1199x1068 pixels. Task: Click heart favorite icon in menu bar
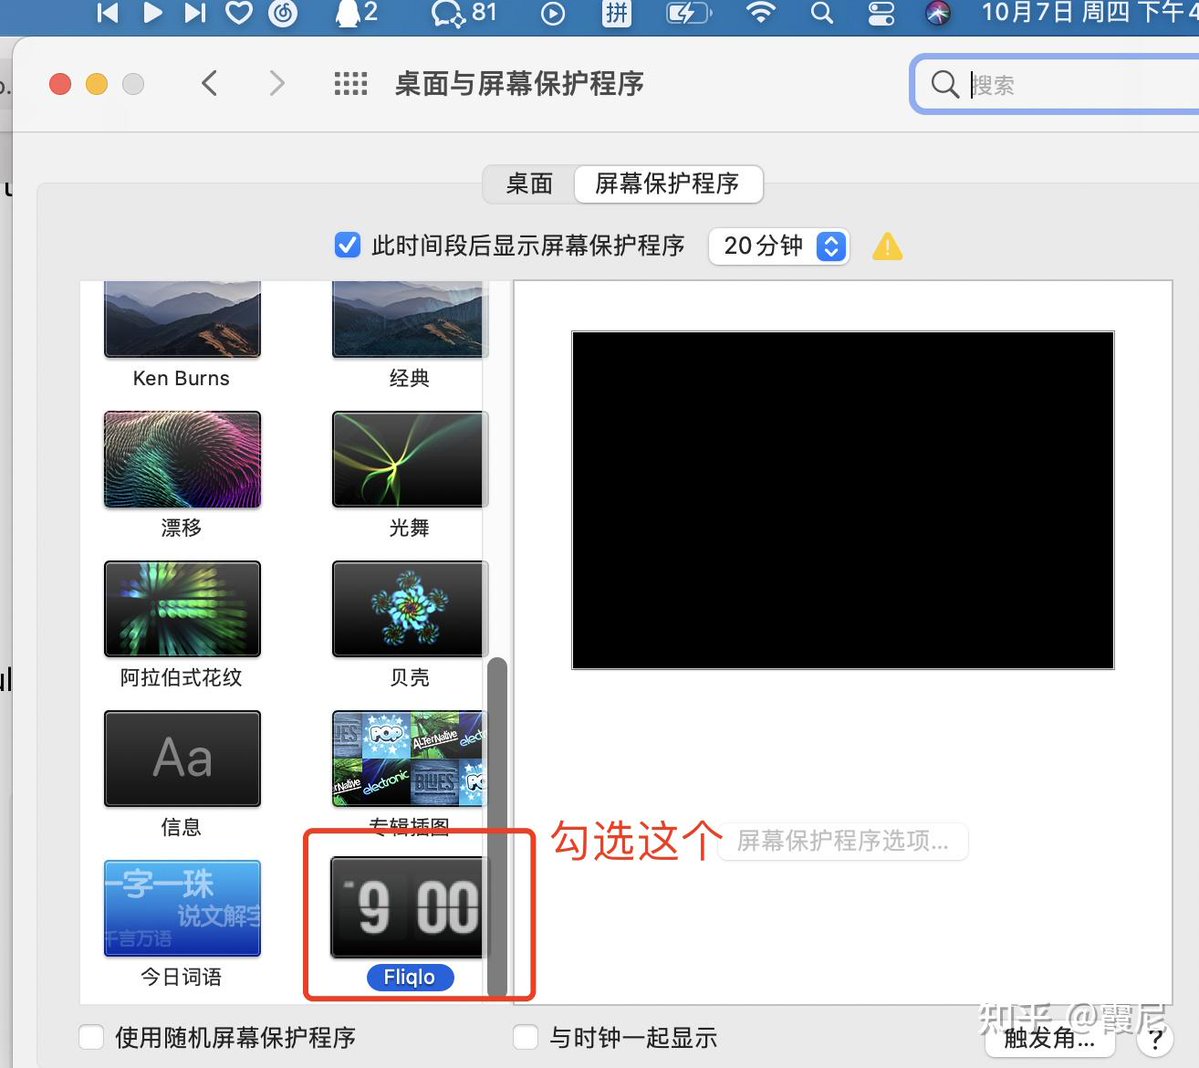tap(239, 12)
